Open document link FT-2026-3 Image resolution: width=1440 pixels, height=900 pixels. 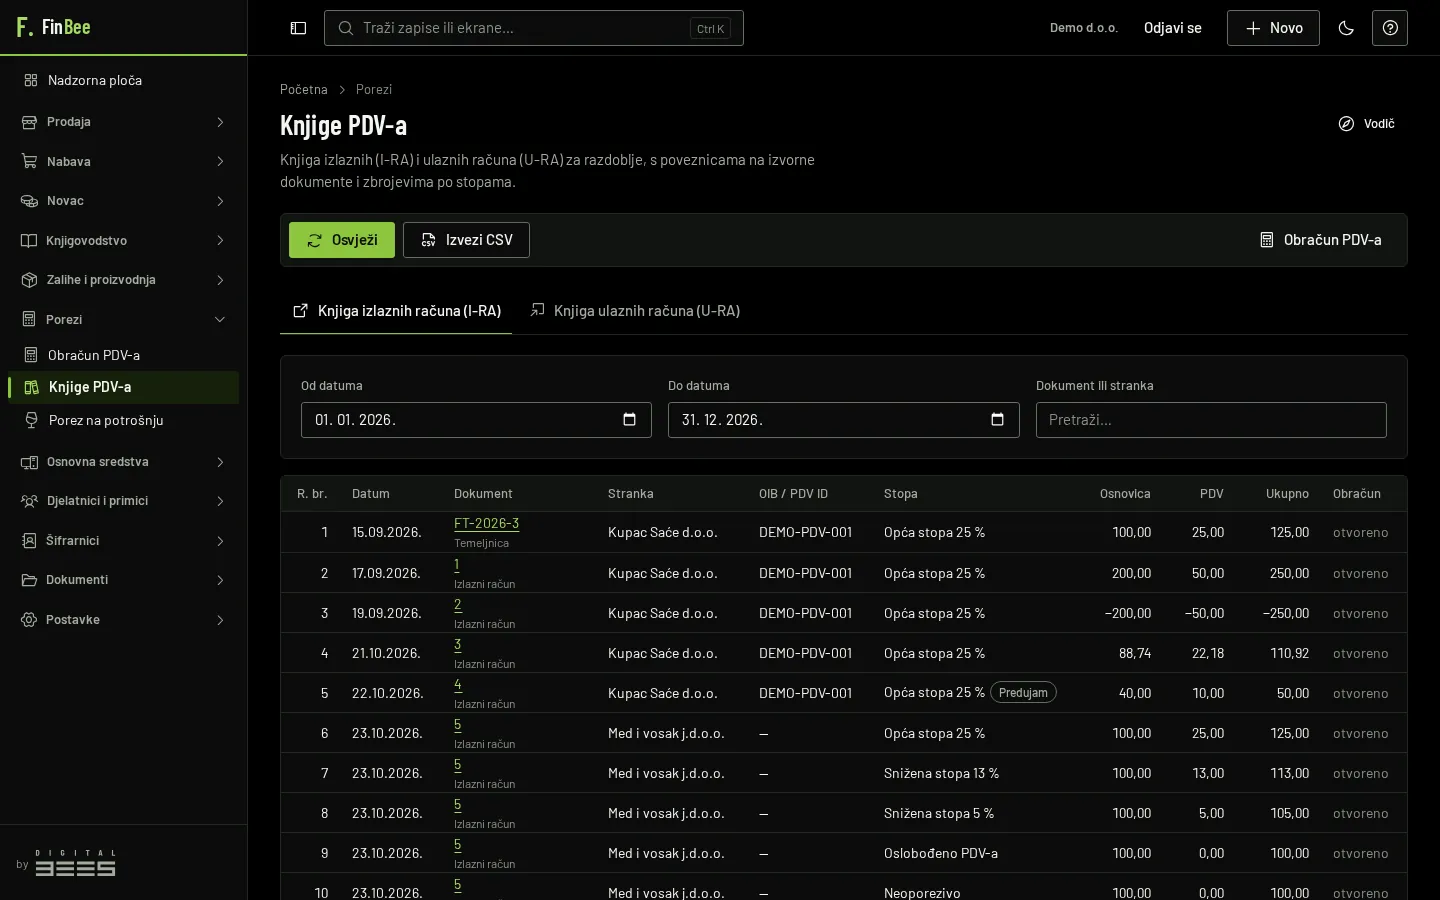[486, 523]
